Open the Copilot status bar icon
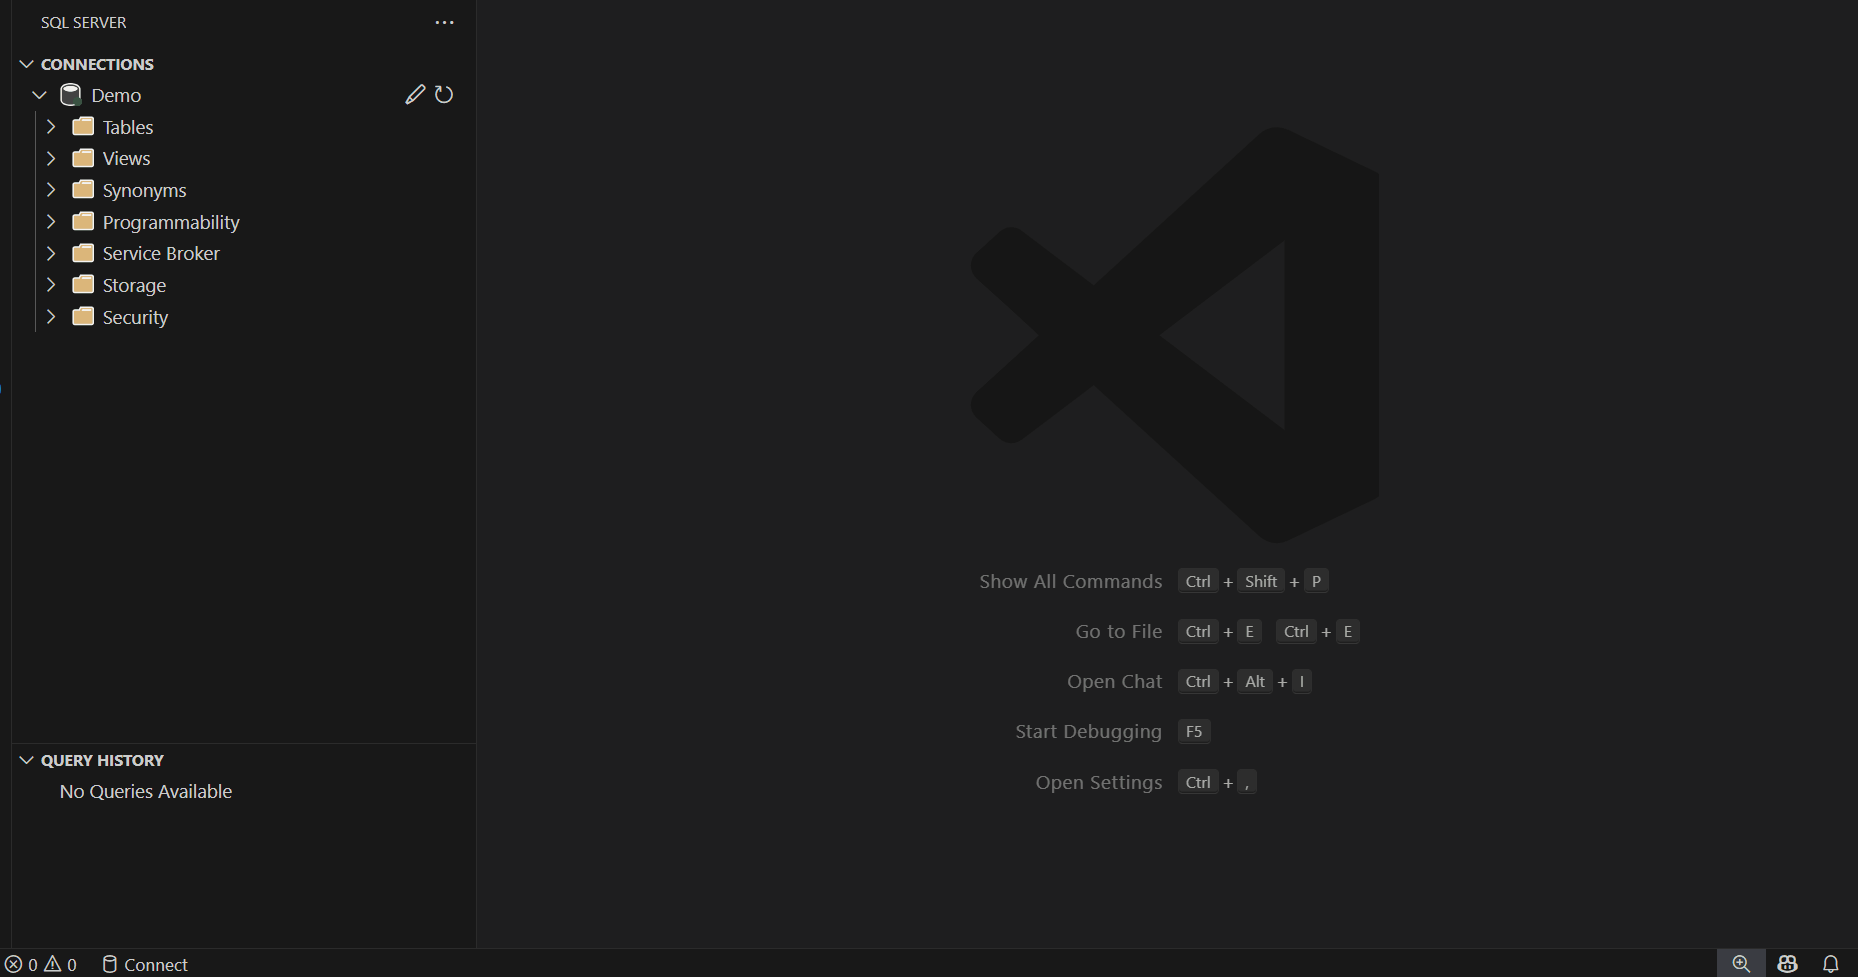 (1788, 964)
